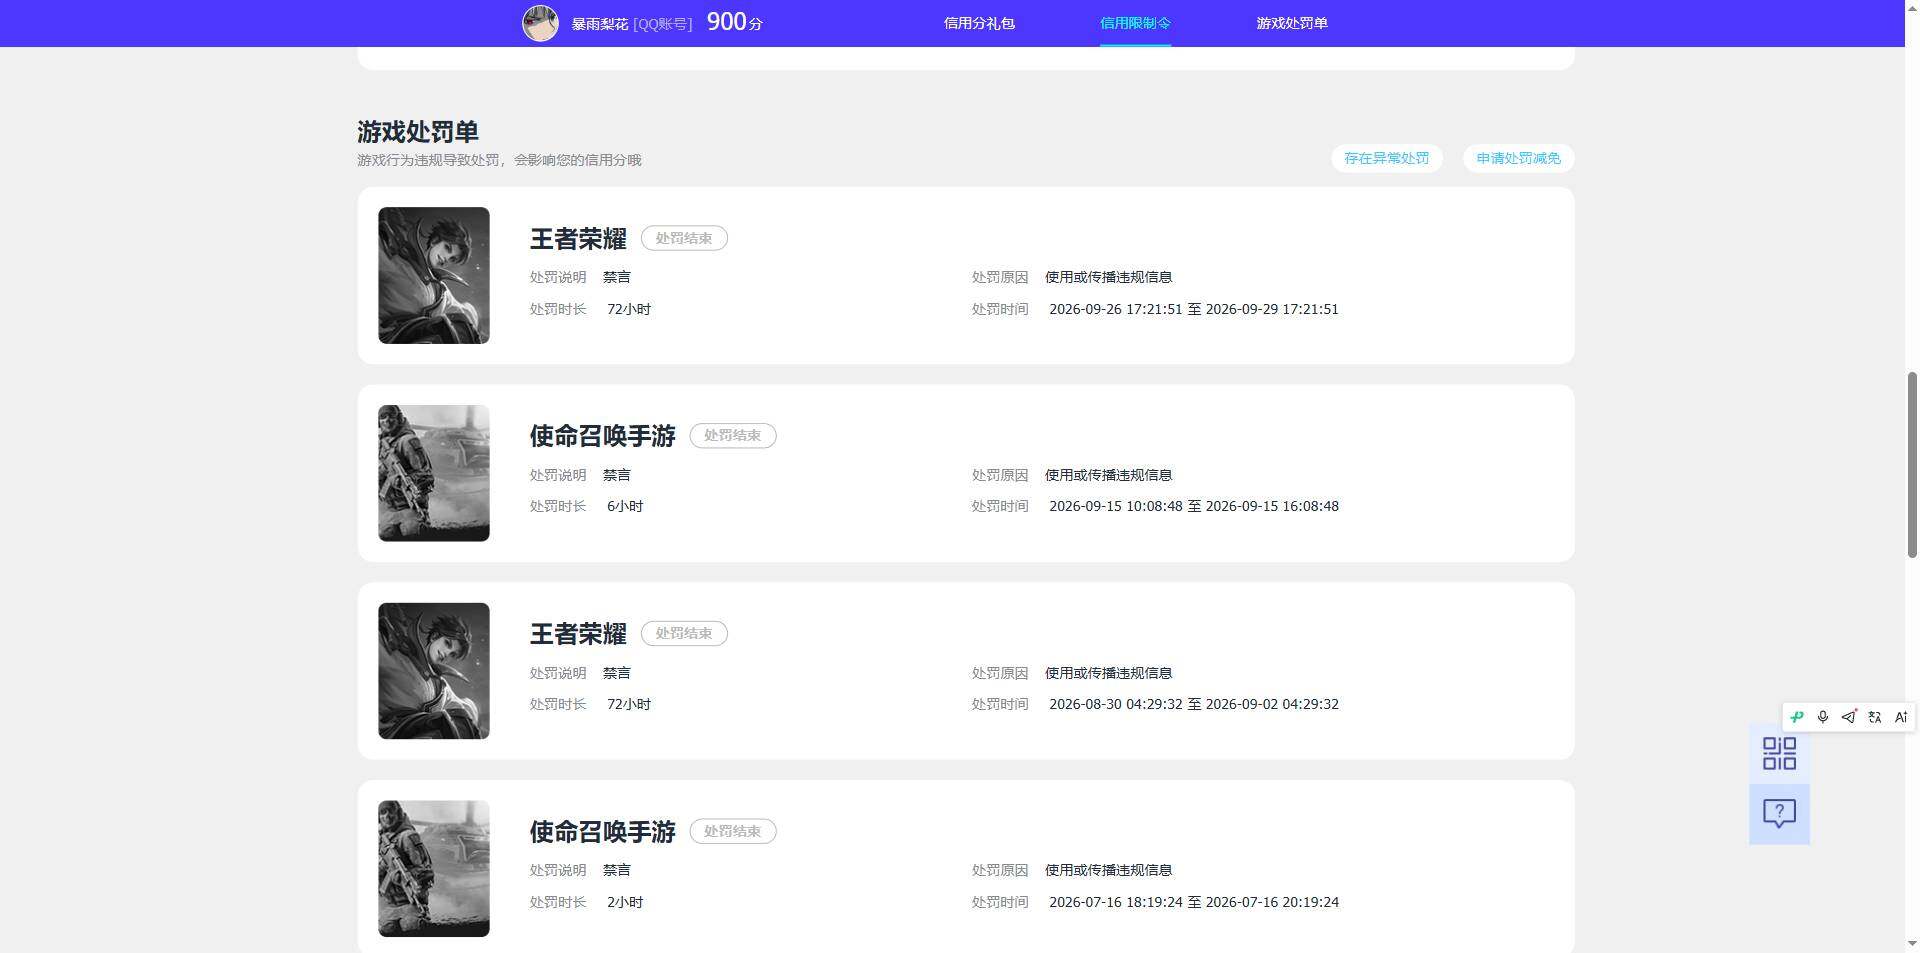Click the time range 2026-09-26 17:21:51 至 2026-09-29 17:21:51
This screenshot has height=953, width=1920.
(1194, 309)
